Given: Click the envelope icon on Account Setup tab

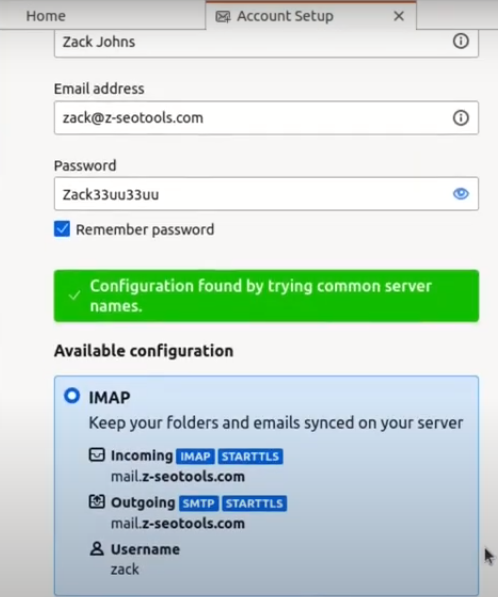Looking at the screenshot, I should pos(223,16).
